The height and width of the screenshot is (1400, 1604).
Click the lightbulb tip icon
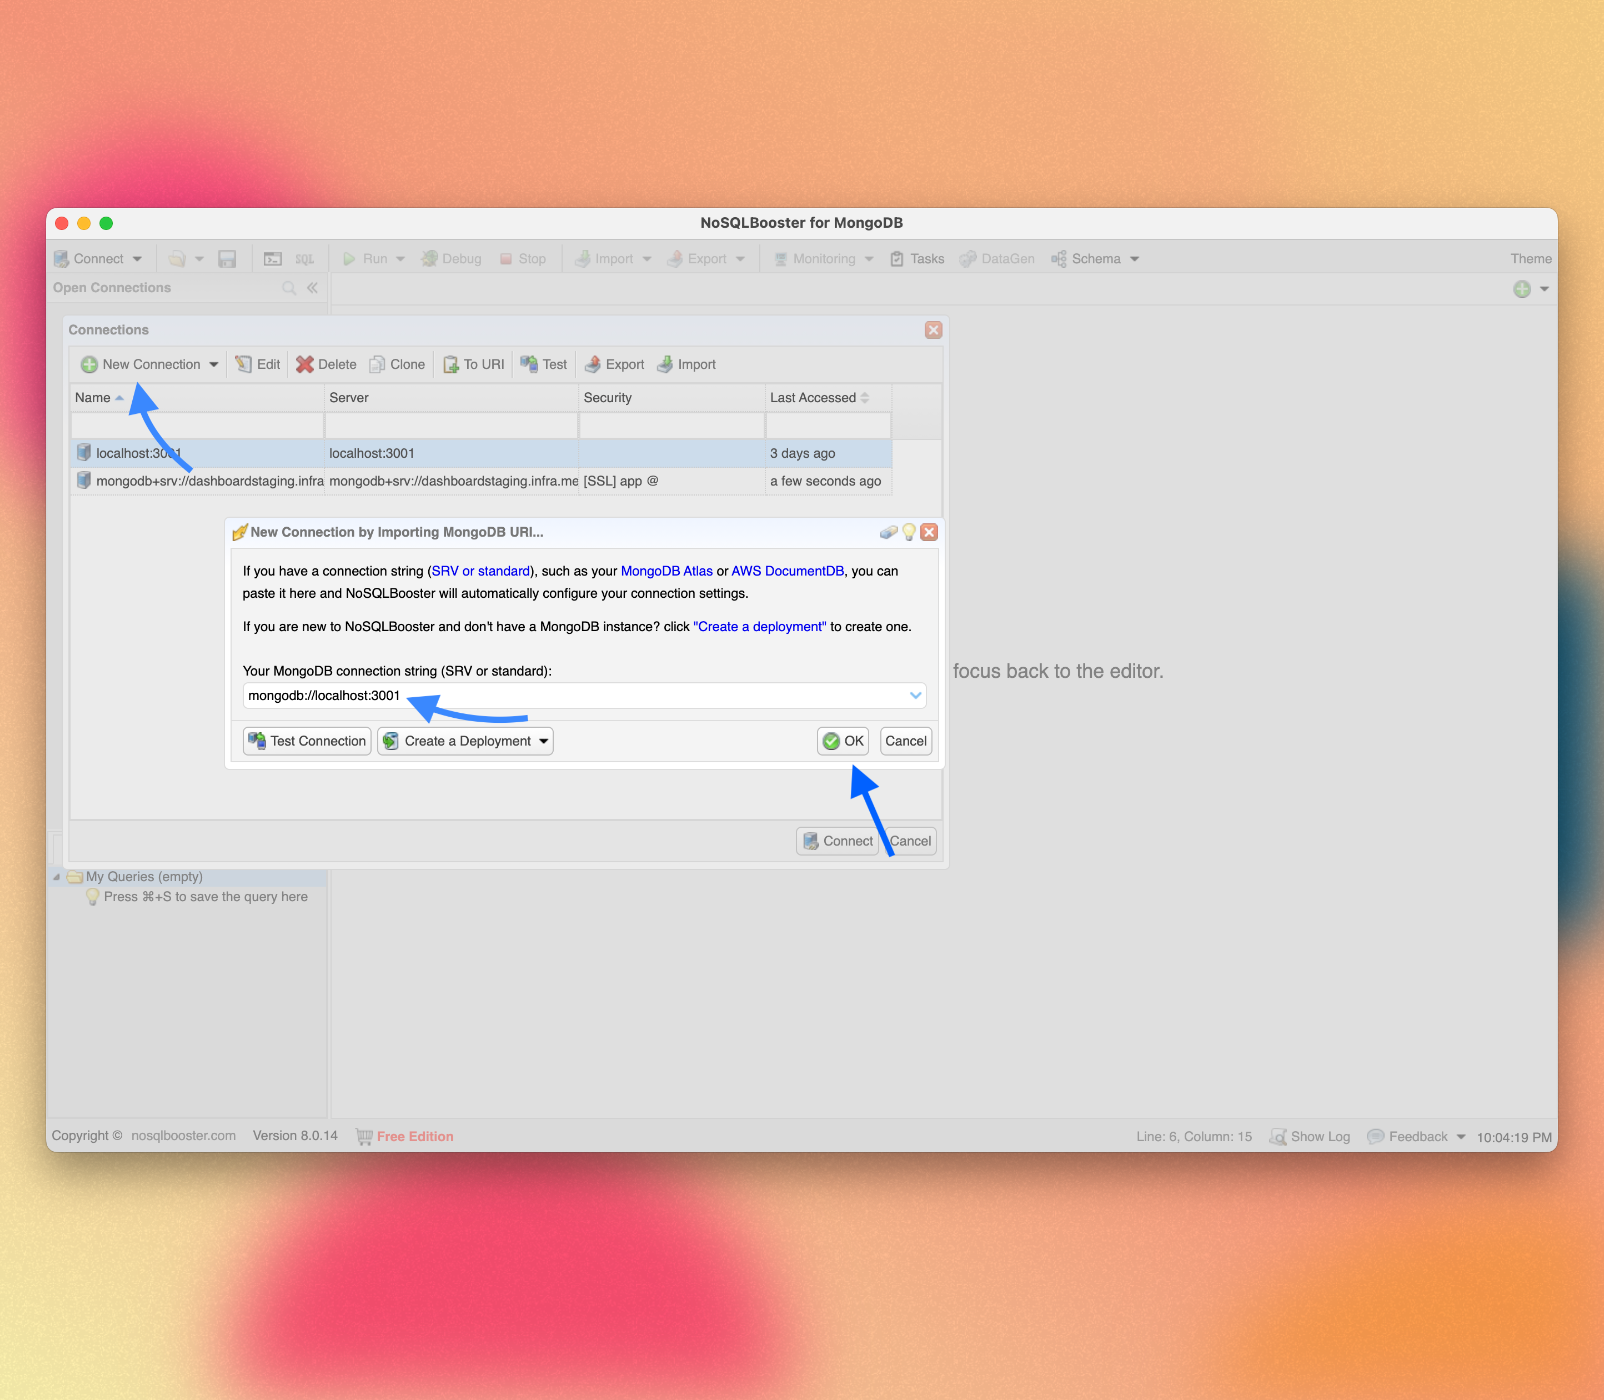[909, 532]
